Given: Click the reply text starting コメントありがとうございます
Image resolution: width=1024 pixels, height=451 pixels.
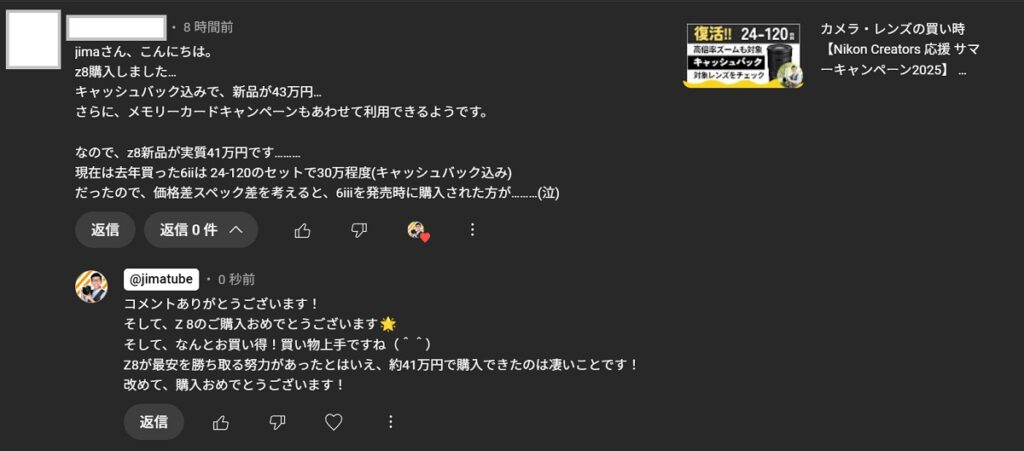Looking at the screenshot, I should pos(380,345).
